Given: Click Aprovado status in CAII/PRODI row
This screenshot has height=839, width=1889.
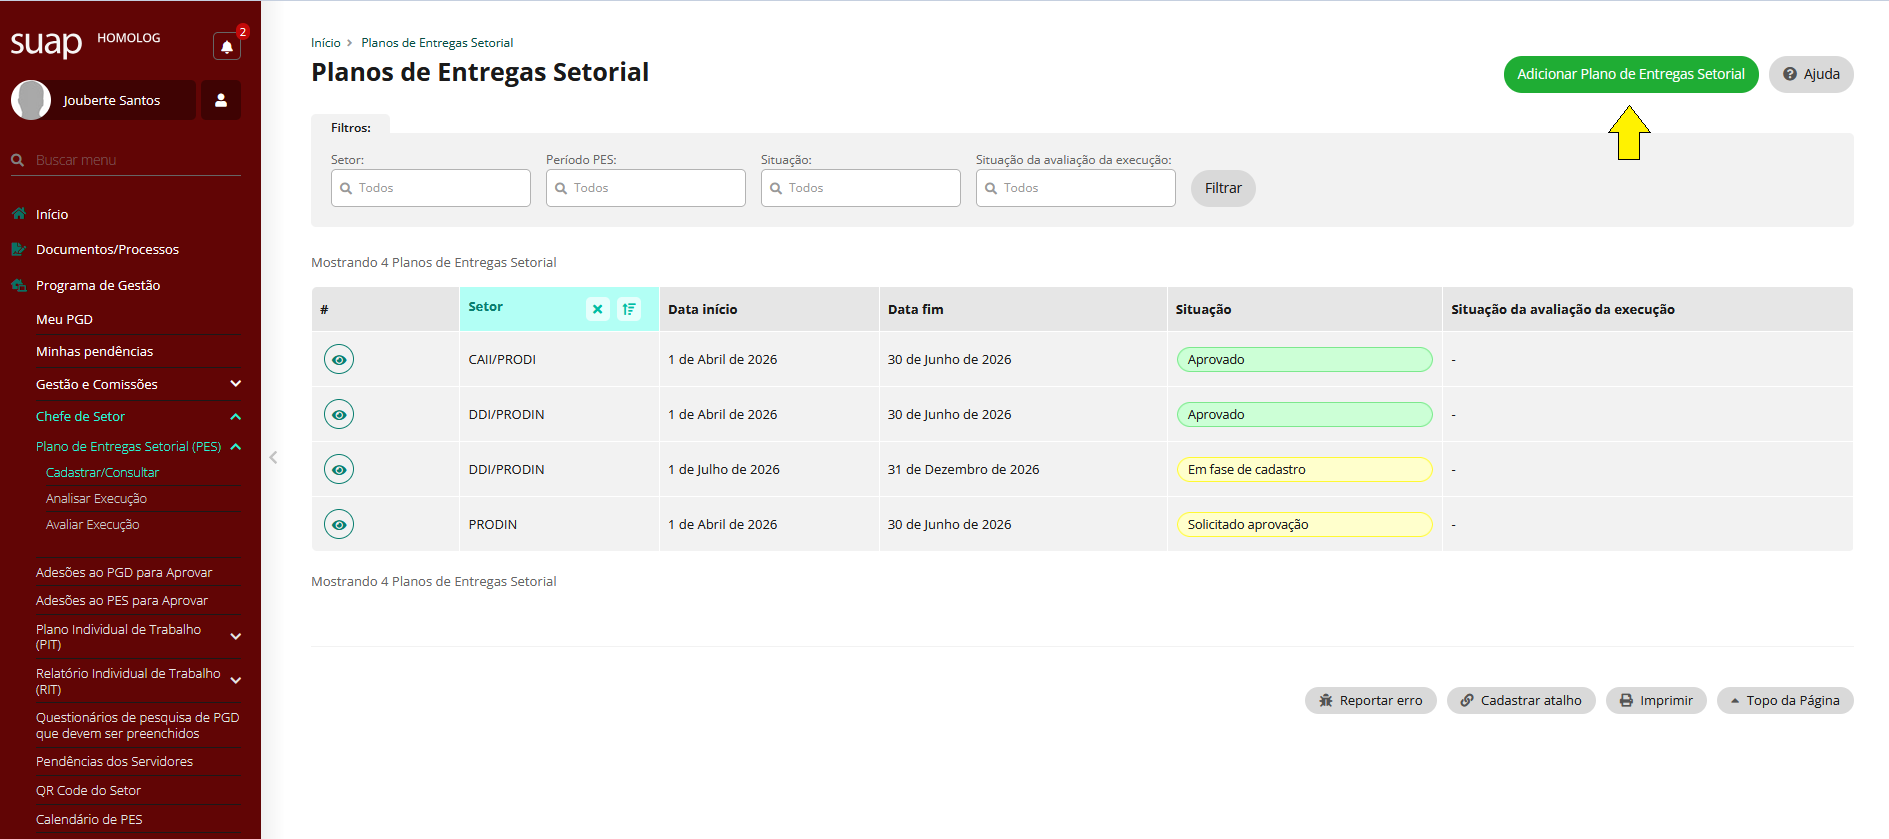Looking at the screenshot, I should 1304,359.
